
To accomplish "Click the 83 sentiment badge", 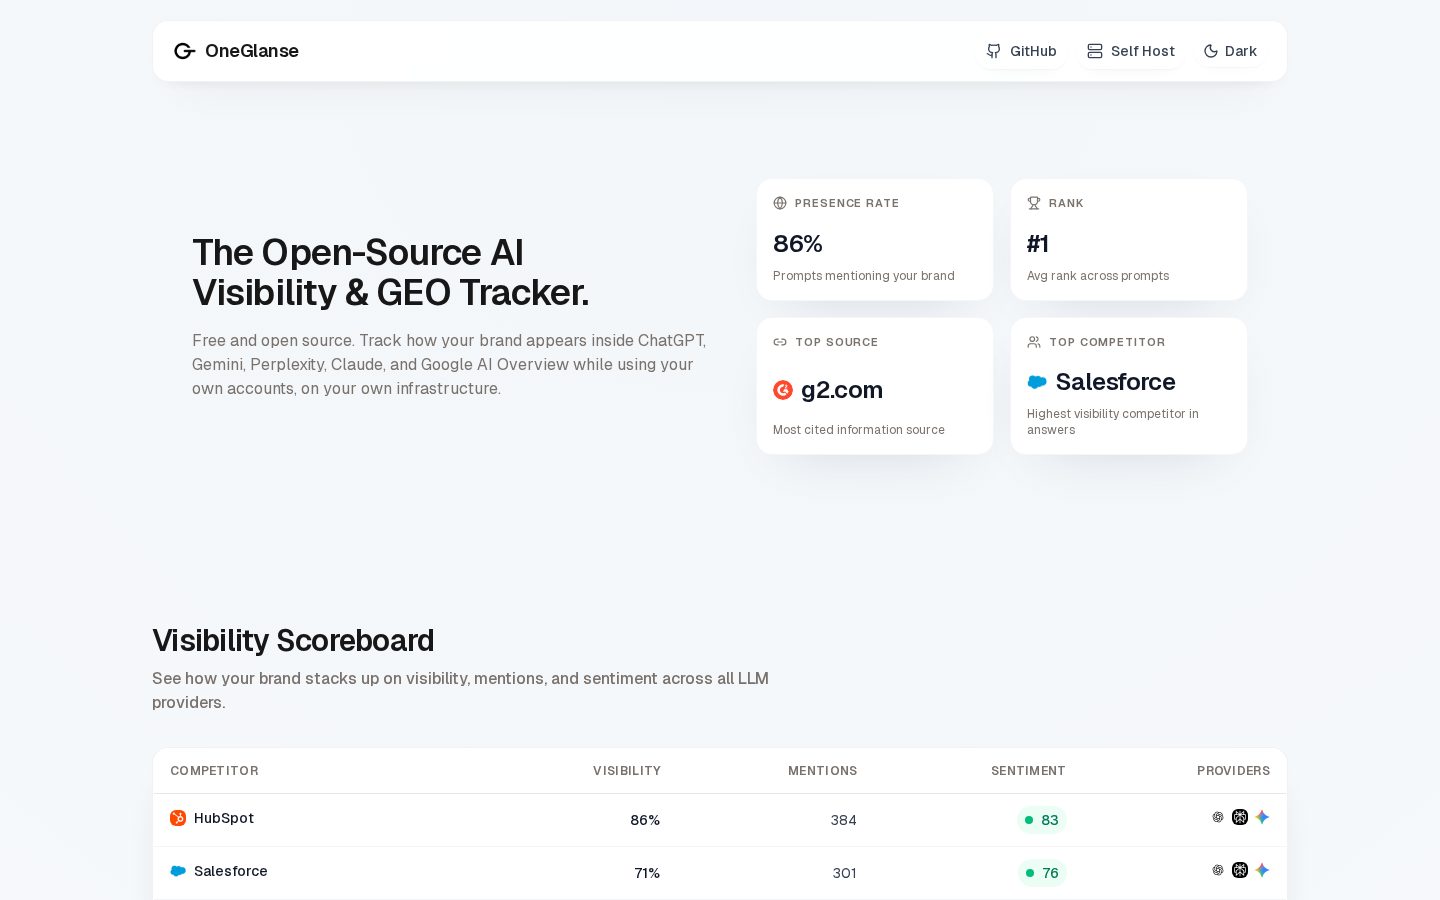I will [1042, 820].
